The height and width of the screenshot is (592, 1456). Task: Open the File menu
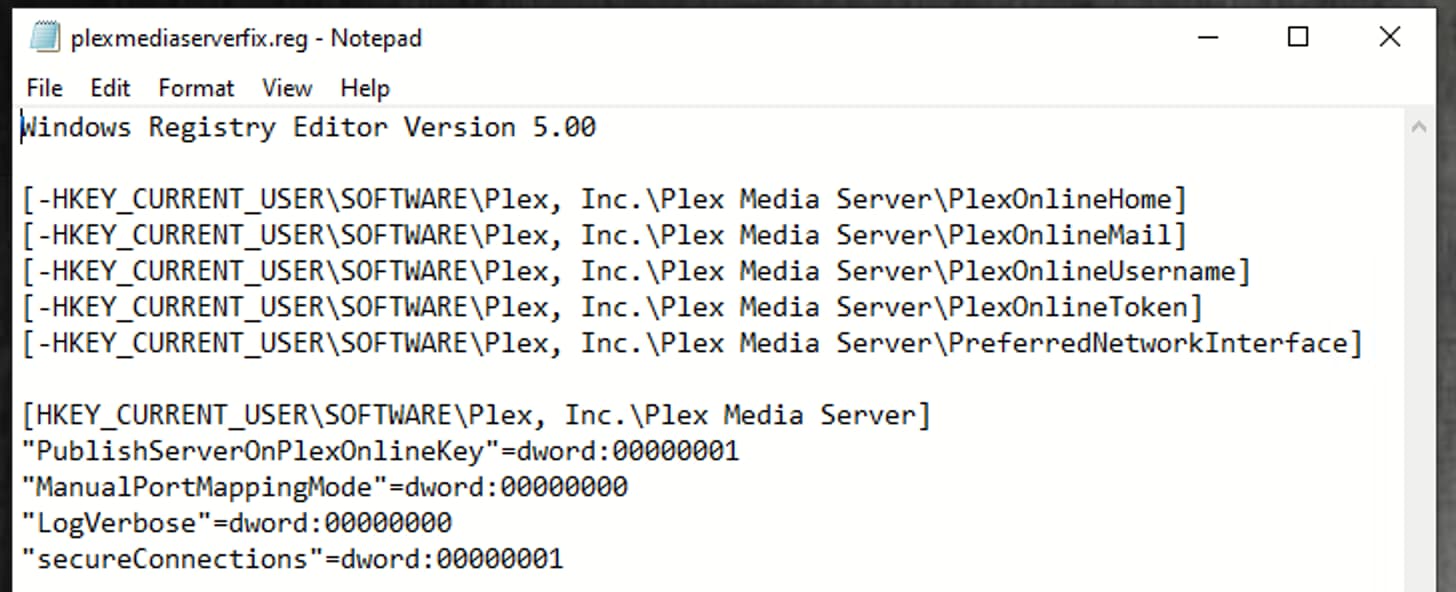tap(45, 88)
